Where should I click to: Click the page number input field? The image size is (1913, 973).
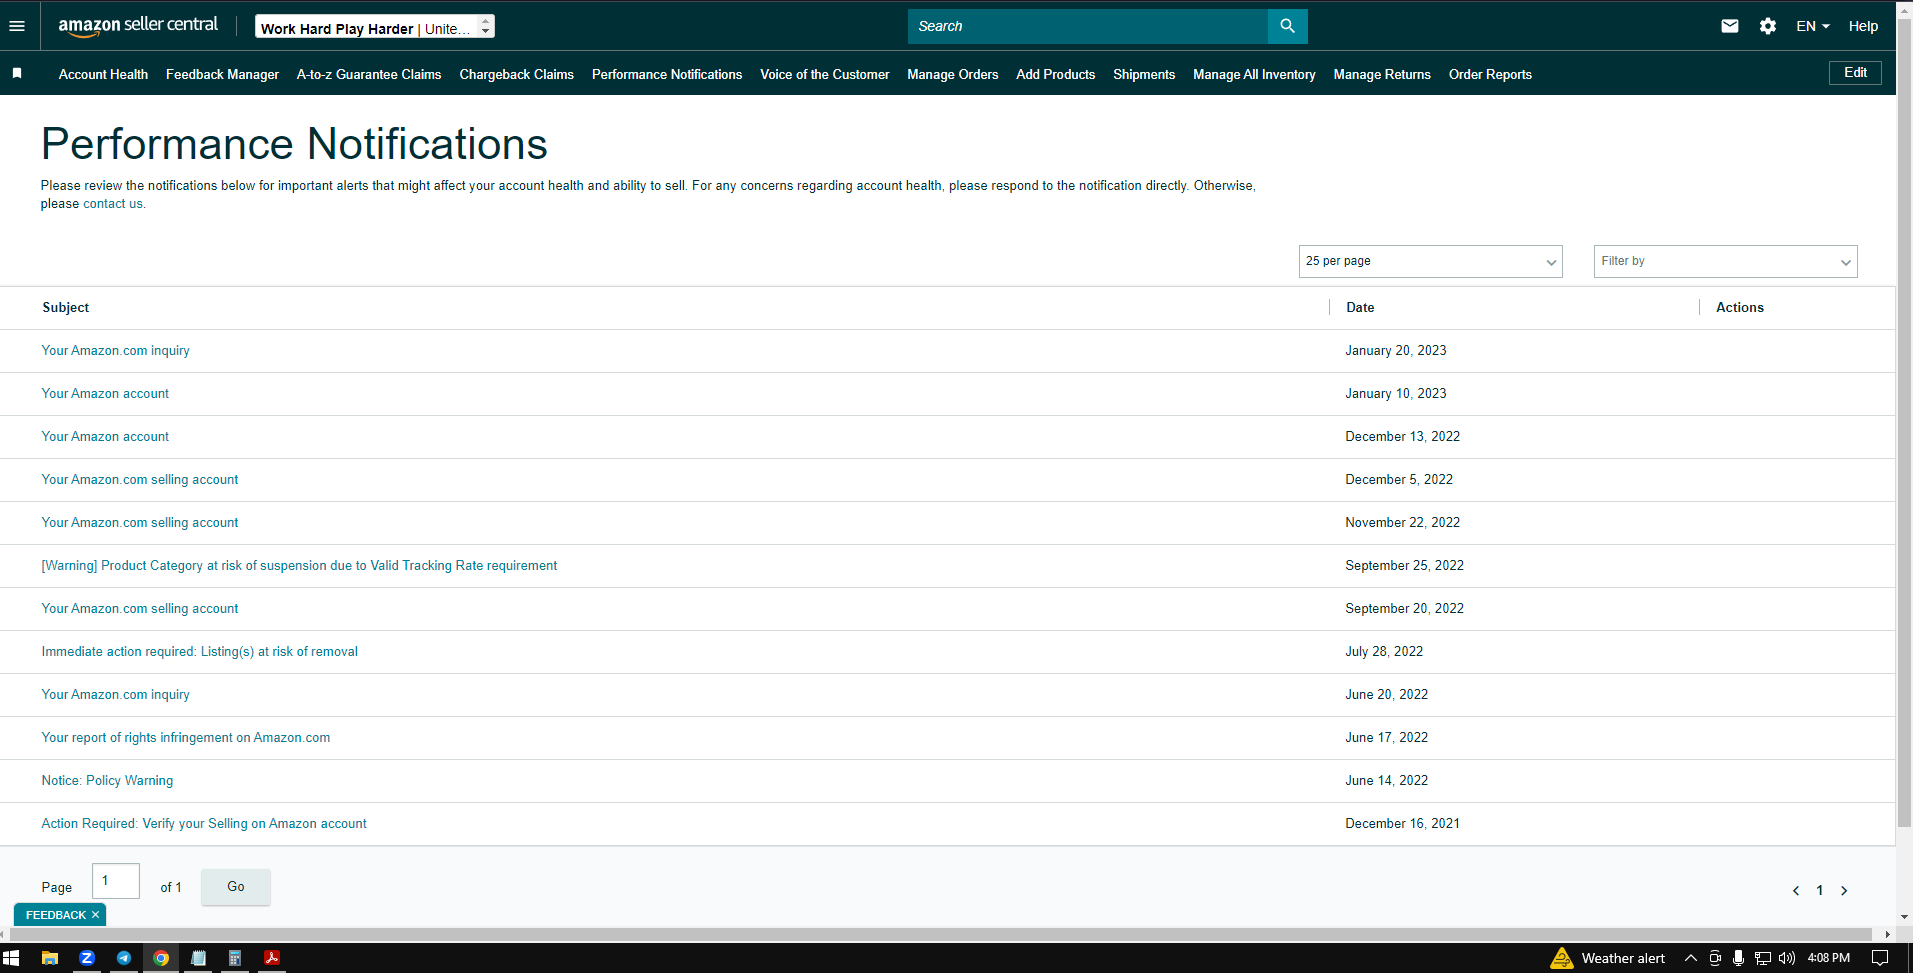pyautogui.click(x=116, y=881)
